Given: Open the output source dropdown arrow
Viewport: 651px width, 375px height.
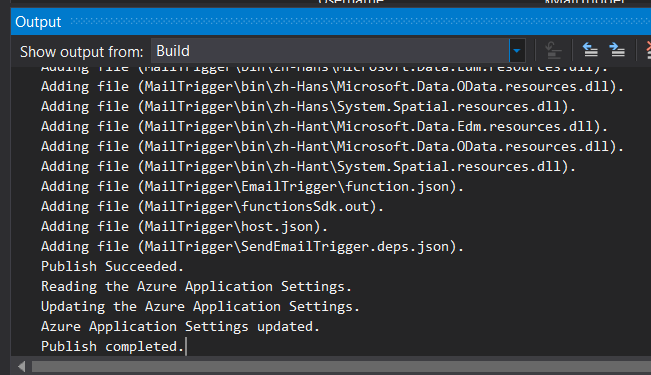Looking at the screenshot, I should [517, 51].
